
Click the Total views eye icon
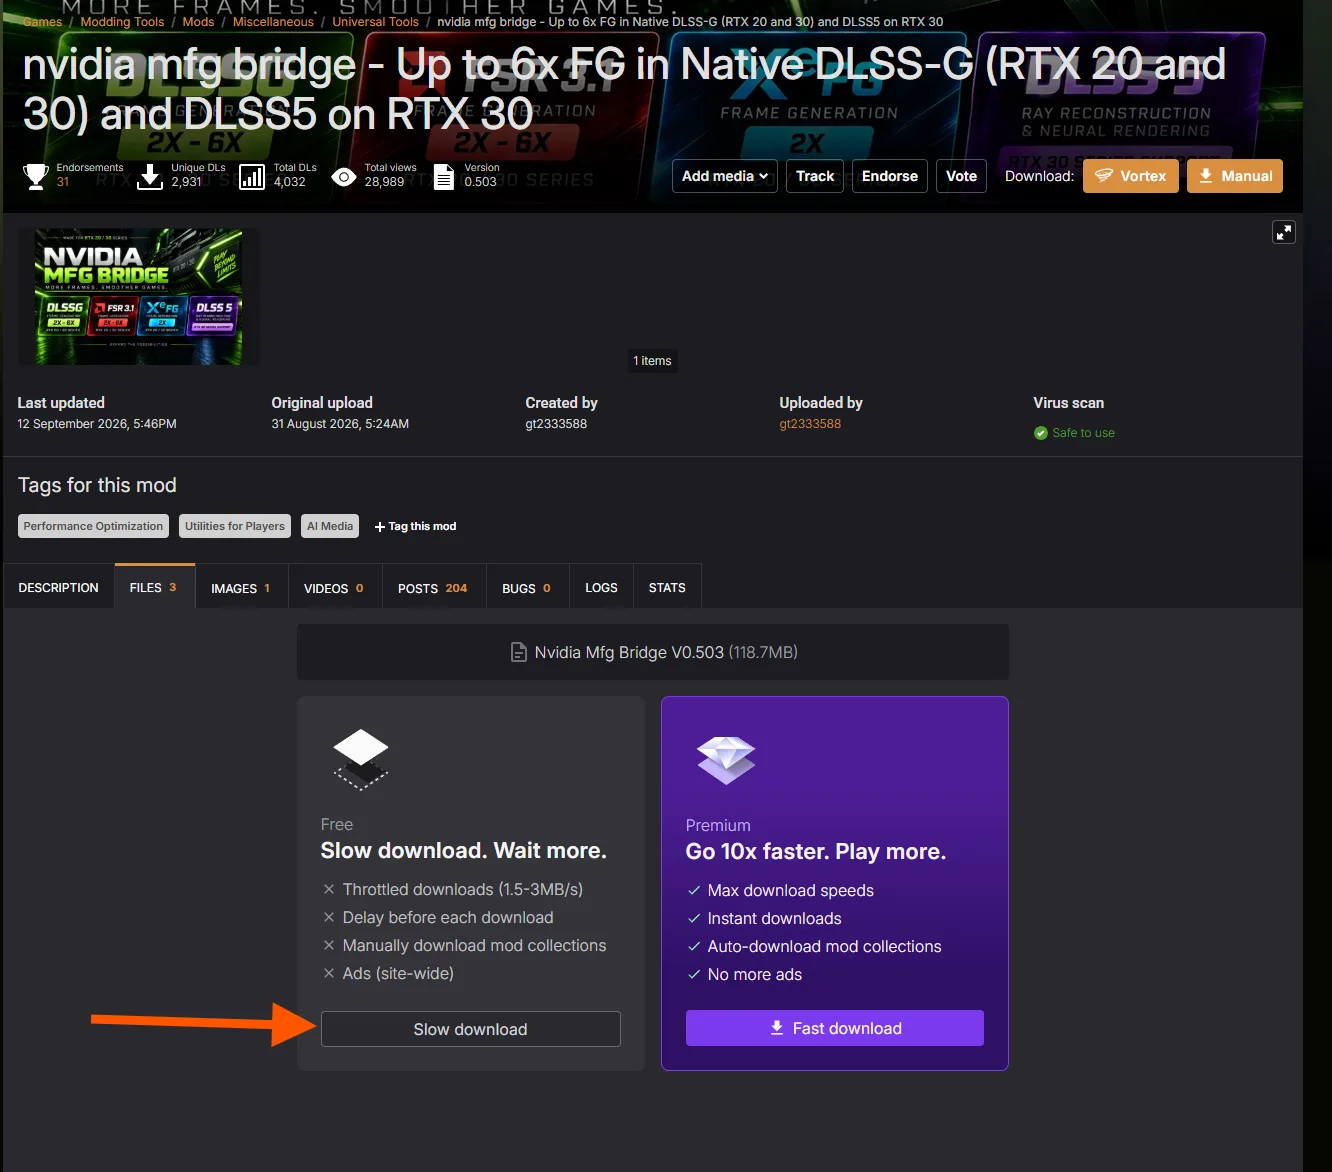click(343, 177)
